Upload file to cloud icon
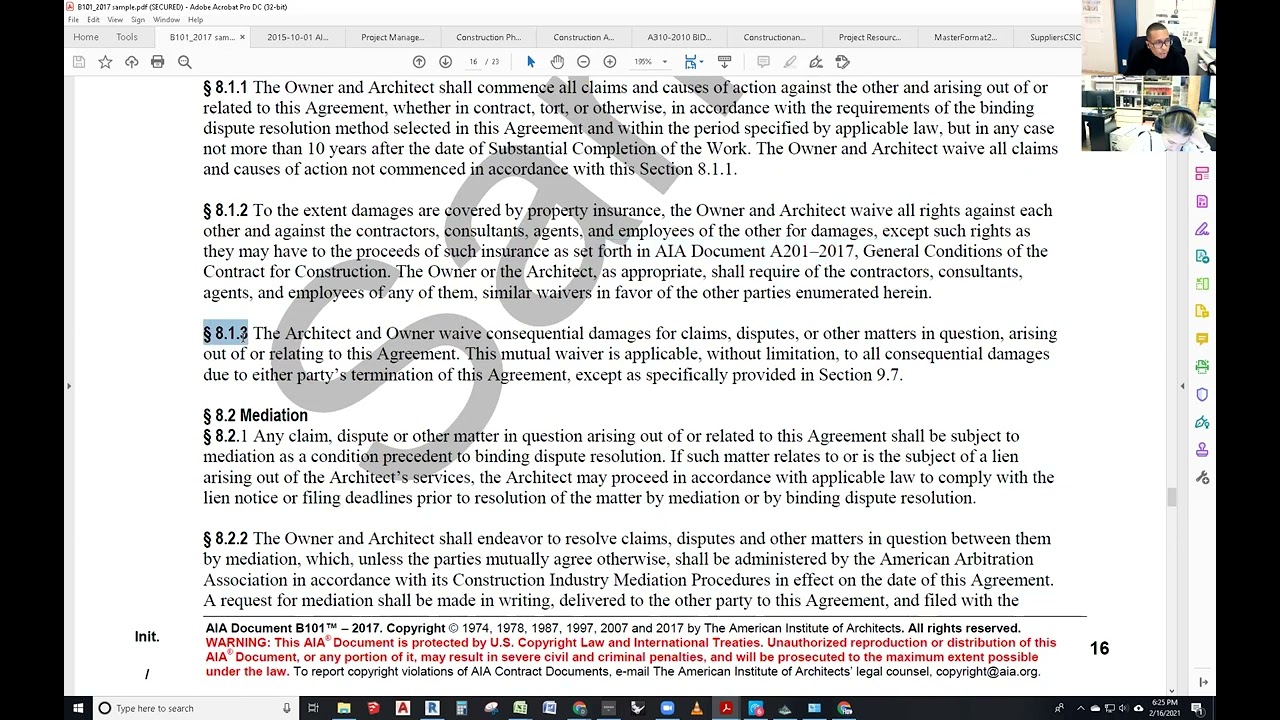The width and height of the screenshot is (1280, 720). 131,62
